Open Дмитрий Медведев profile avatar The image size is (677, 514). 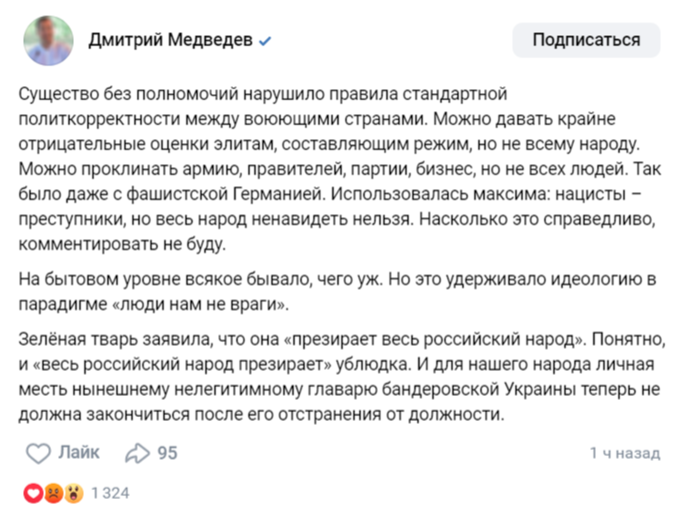pyautogui.click(x=47, y=41)
